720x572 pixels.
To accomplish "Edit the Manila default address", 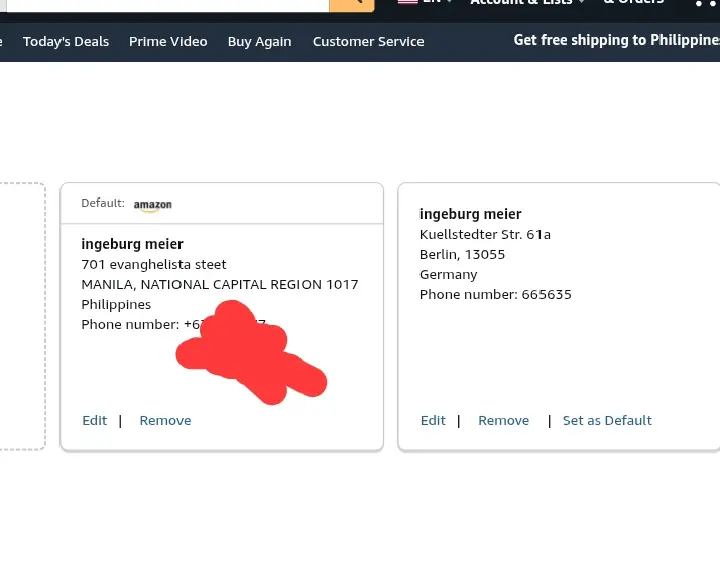I will coord(95,421).
